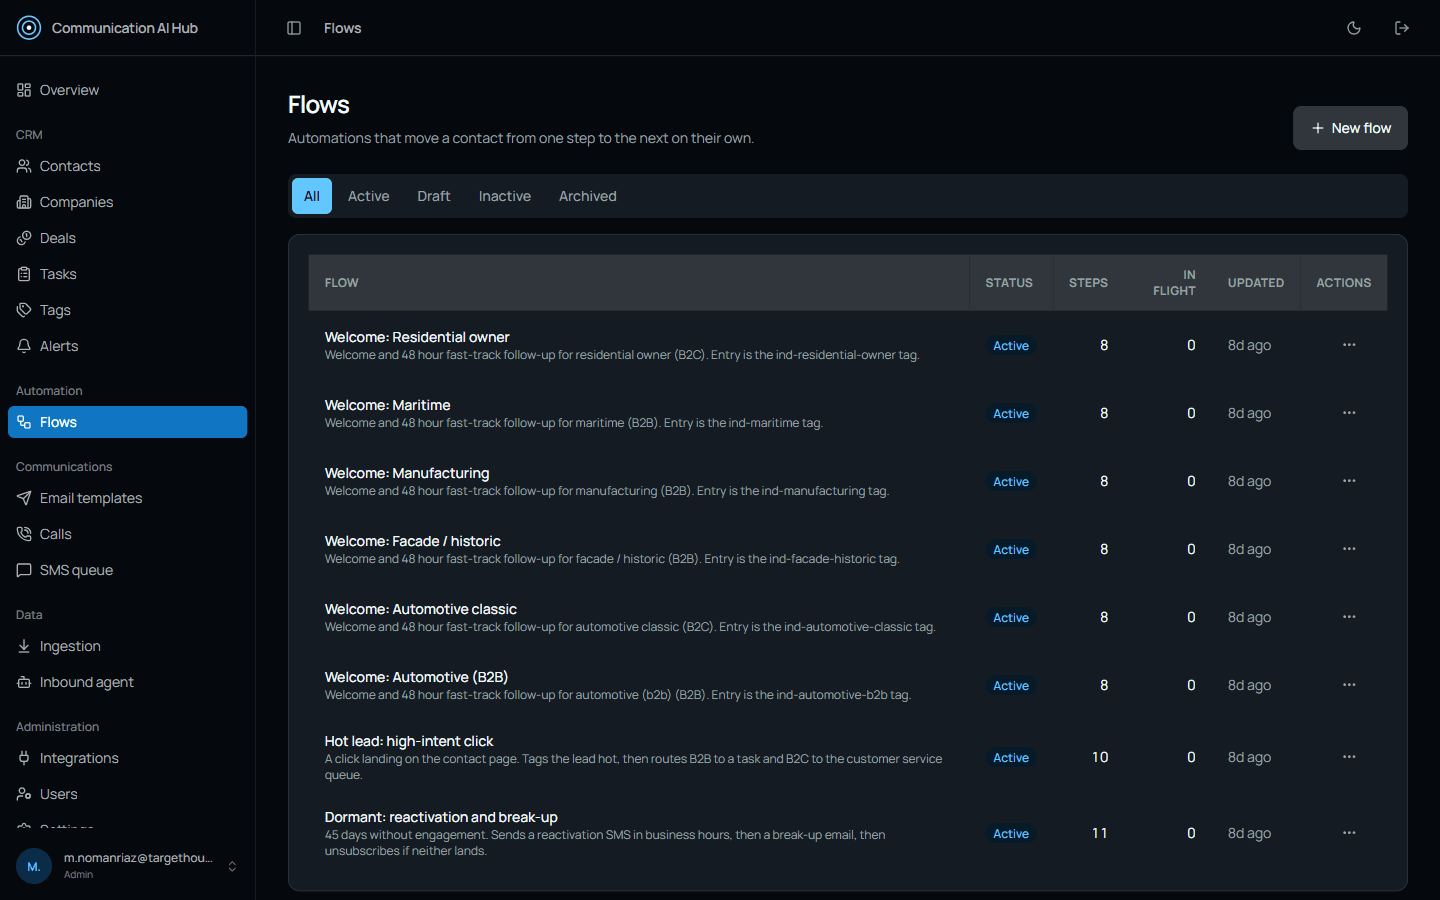Collapse the sidebar panel toggle icon
Viewport: 1440px width, 900px height.
click(x=294, y=28)
